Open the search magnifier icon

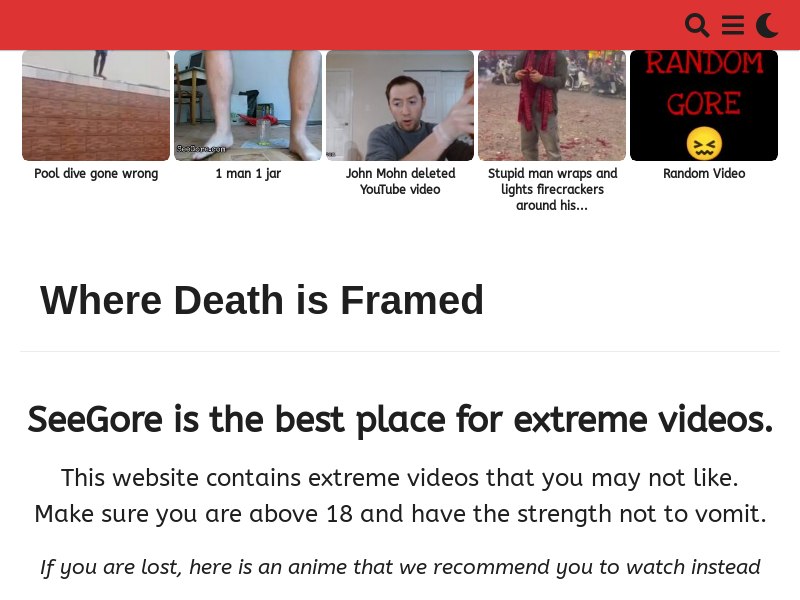(x=697, y=26)
